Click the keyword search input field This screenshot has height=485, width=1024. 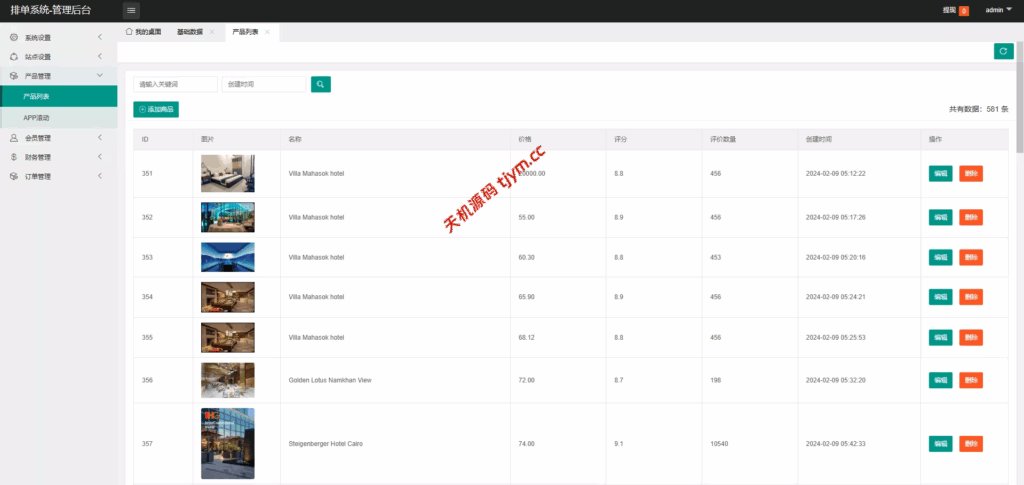point(175,85)
